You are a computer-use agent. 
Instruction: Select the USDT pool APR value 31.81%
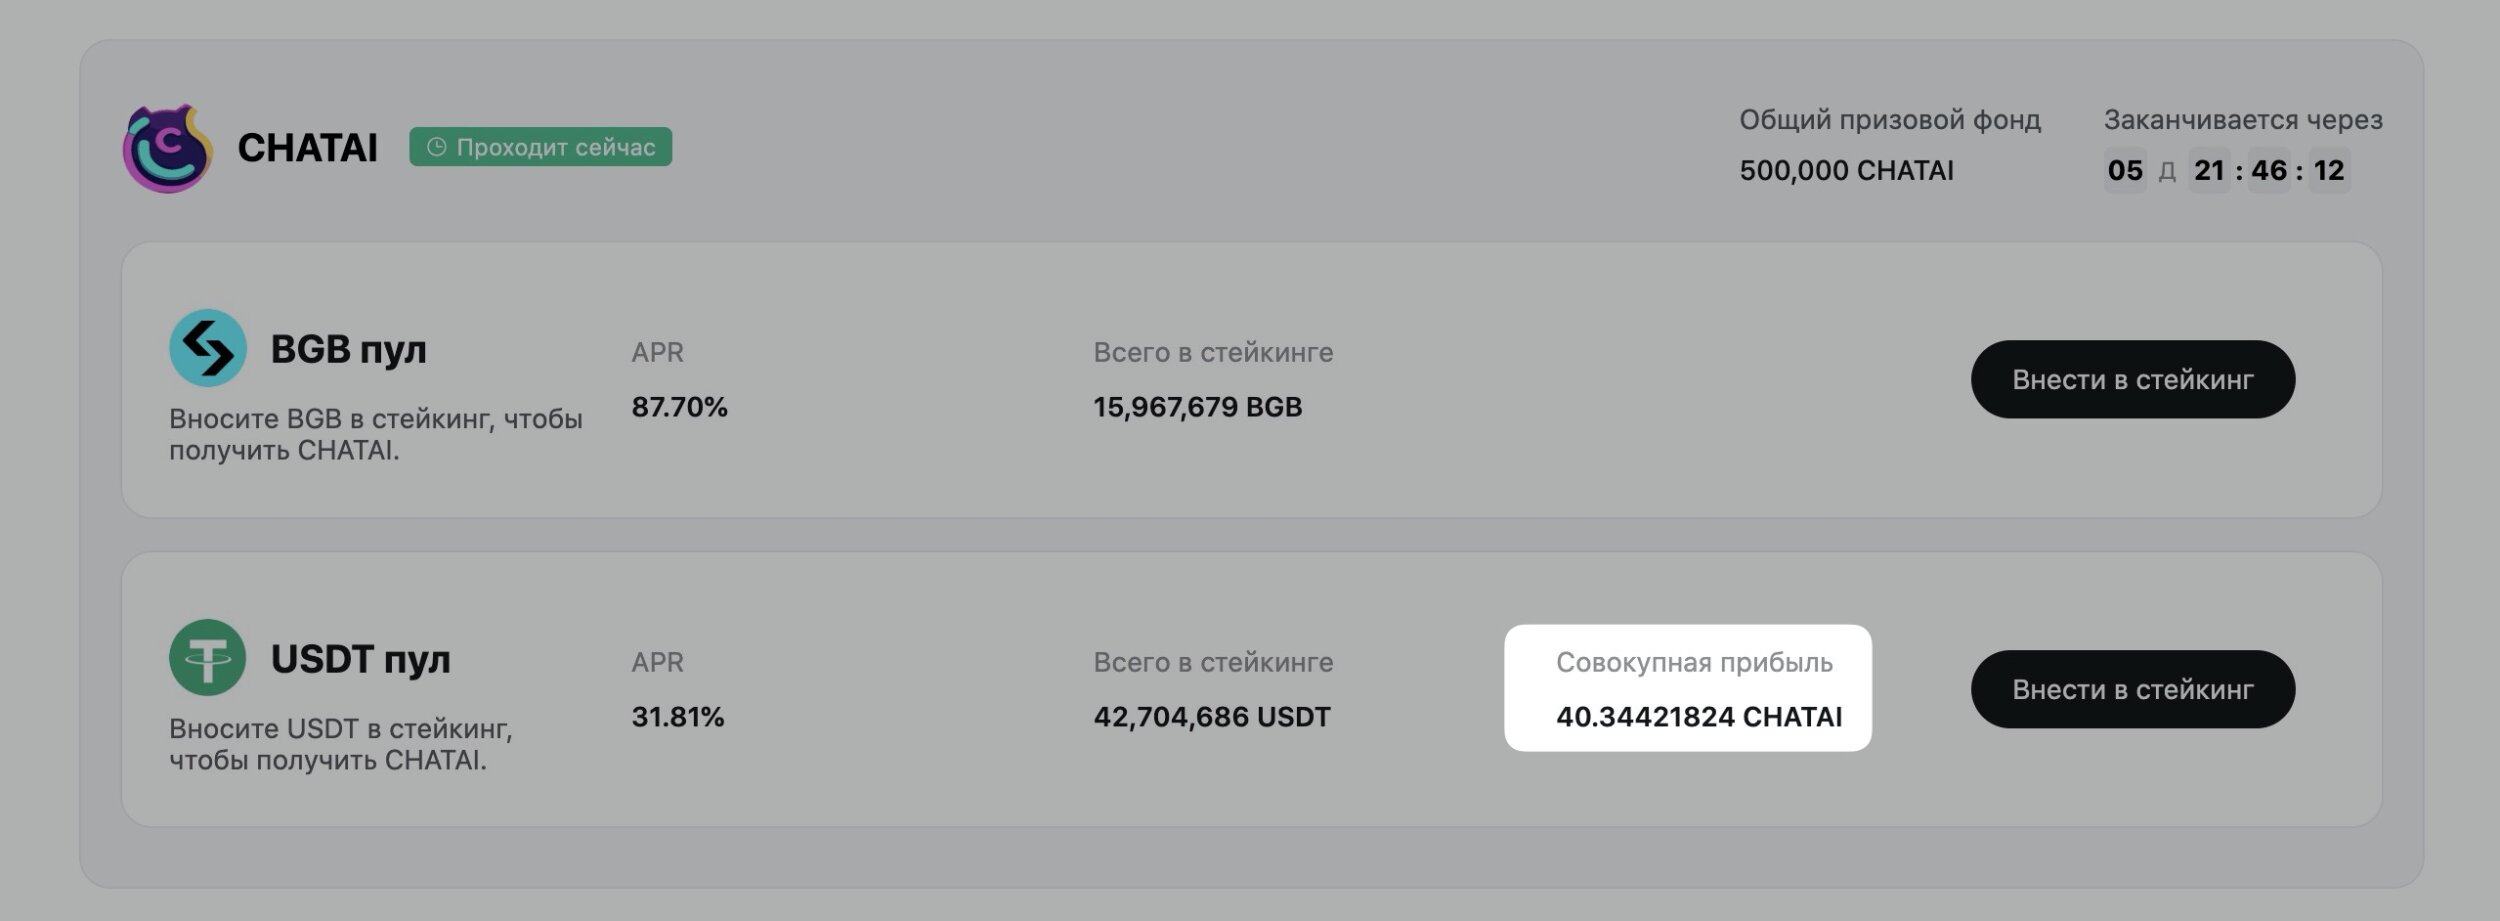[x=677, y=717]
